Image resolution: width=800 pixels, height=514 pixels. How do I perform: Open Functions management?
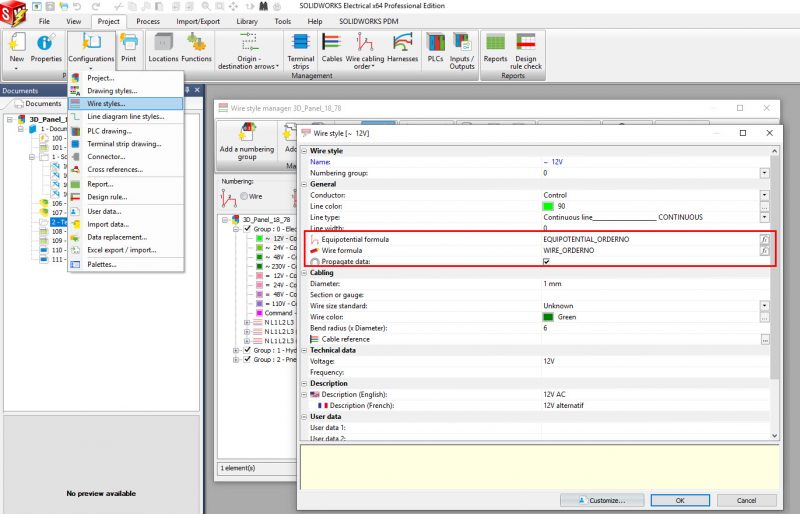point(196,48)
